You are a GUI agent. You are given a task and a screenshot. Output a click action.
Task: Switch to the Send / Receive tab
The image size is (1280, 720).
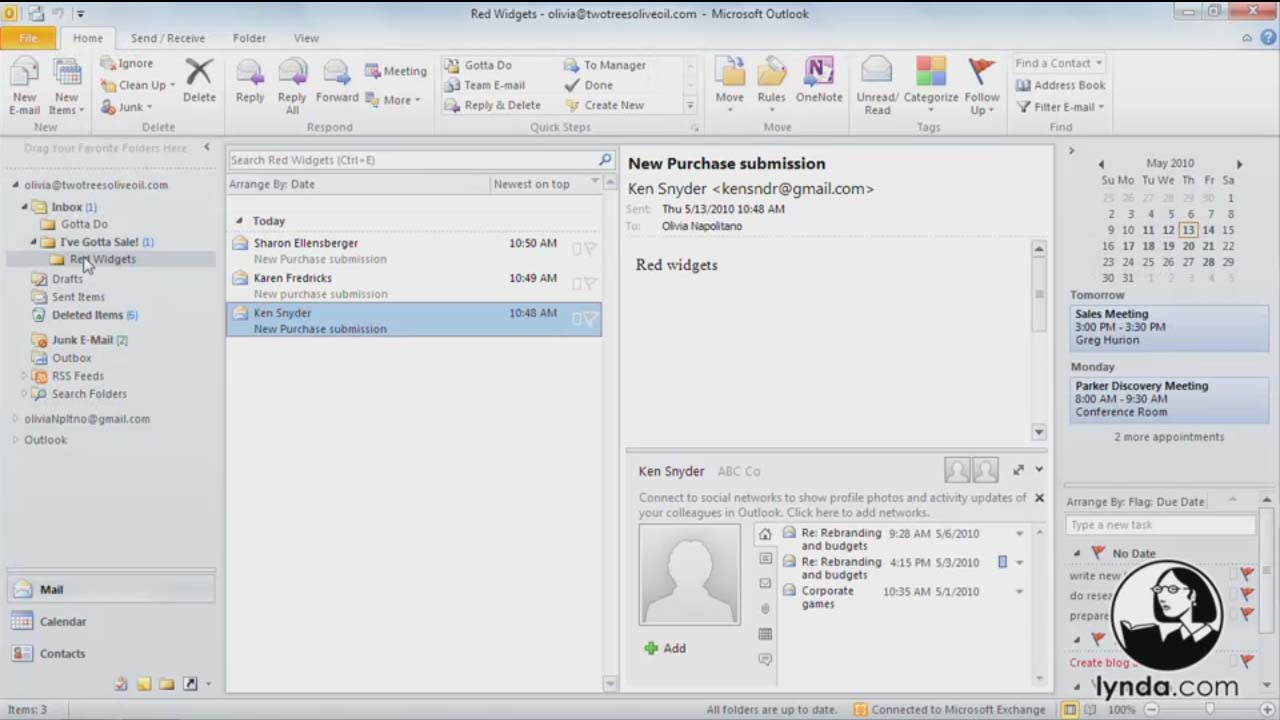pos(167,38)
